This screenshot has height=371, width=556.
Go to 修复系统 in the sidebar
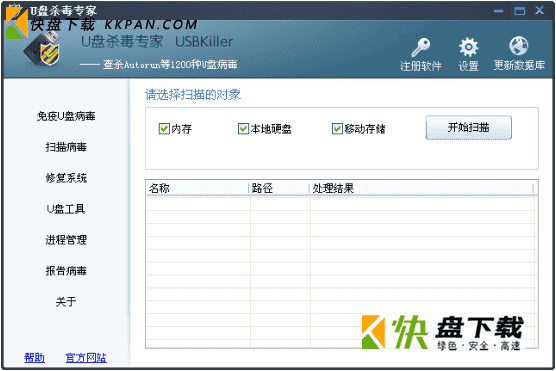[x=66, y=178]
